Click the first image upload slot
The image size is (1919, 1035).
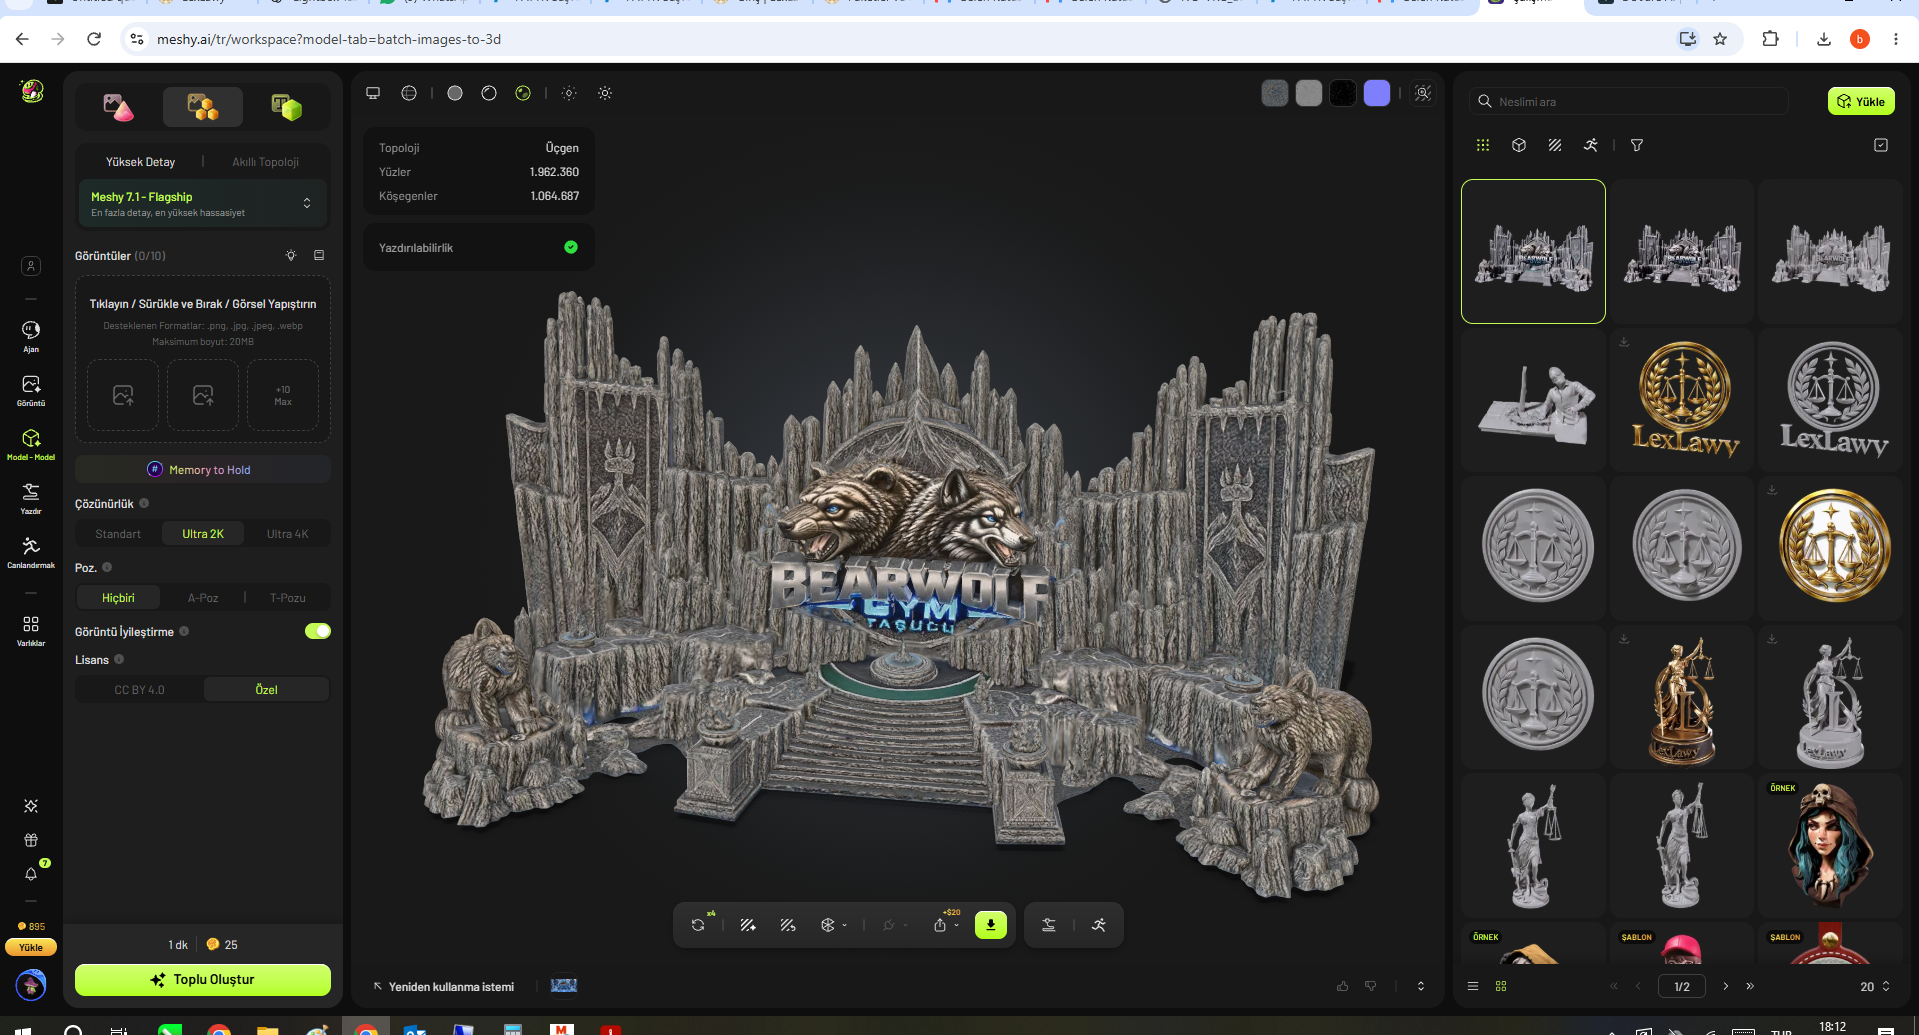(123, 395)
